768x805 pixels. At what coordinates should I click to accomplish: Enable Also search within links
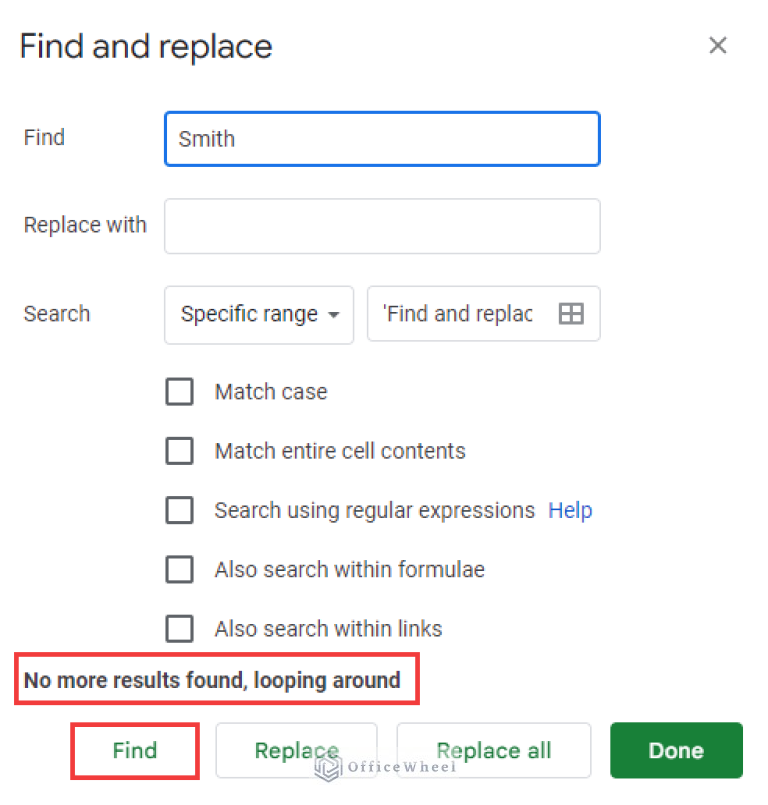pyautogui.click(x=180, y=628)
